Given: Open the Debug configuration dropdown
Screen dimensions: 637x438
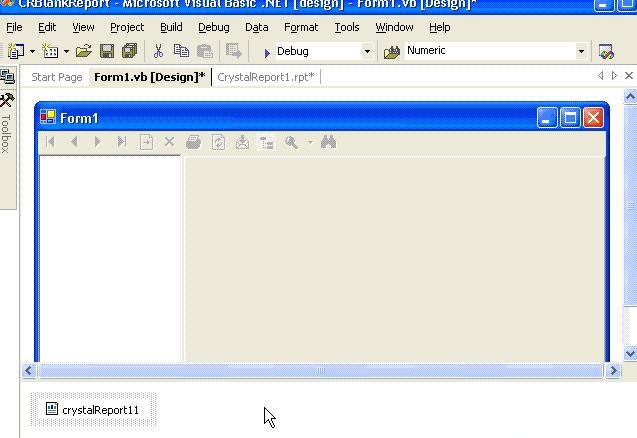Looking at the screenshot, I should click(367, 51).
